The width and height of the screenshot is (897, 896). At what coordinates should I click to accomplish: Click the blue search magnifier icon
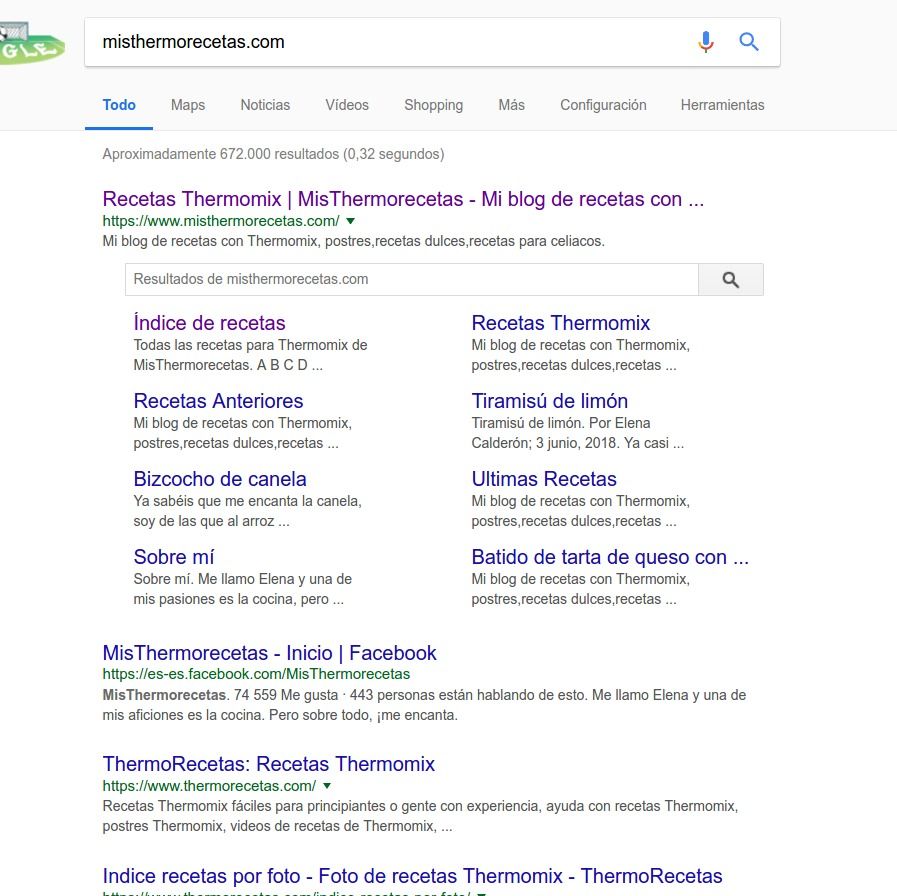748,42
